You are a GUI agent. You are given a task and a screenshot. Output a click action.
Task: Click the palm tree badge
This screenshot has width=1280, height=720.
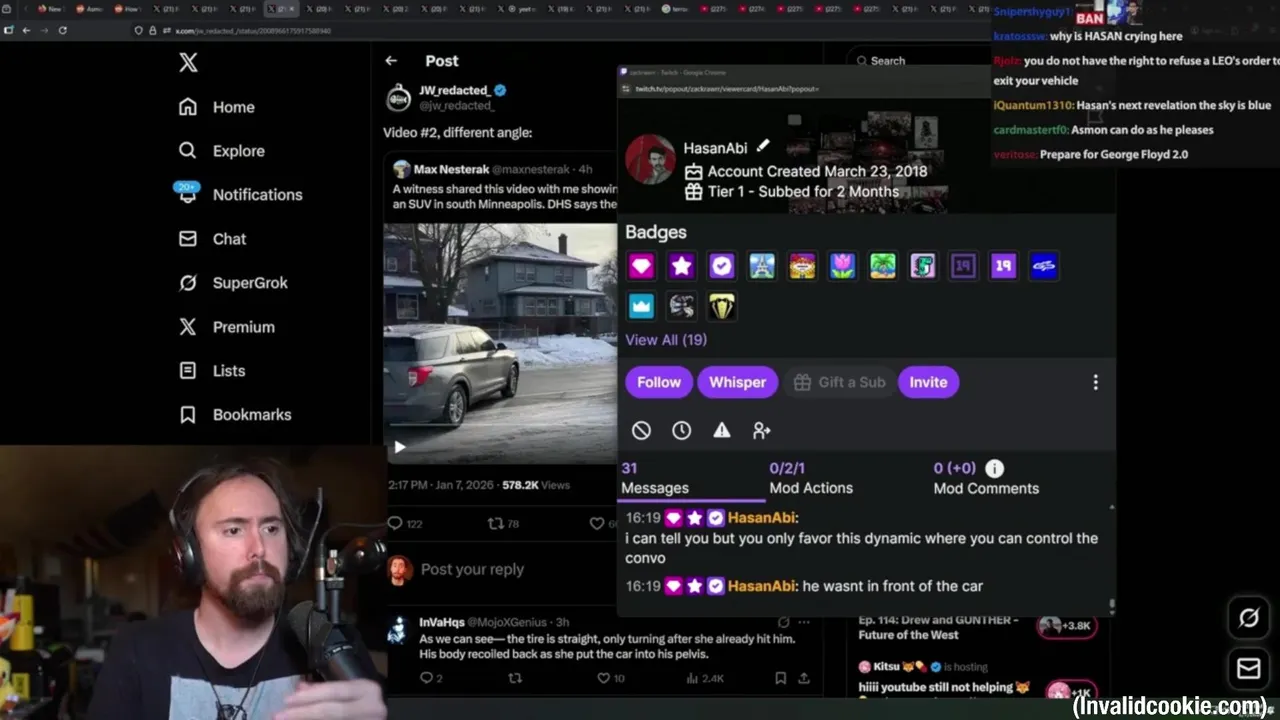pyautogui.click(x=882, y=266)
